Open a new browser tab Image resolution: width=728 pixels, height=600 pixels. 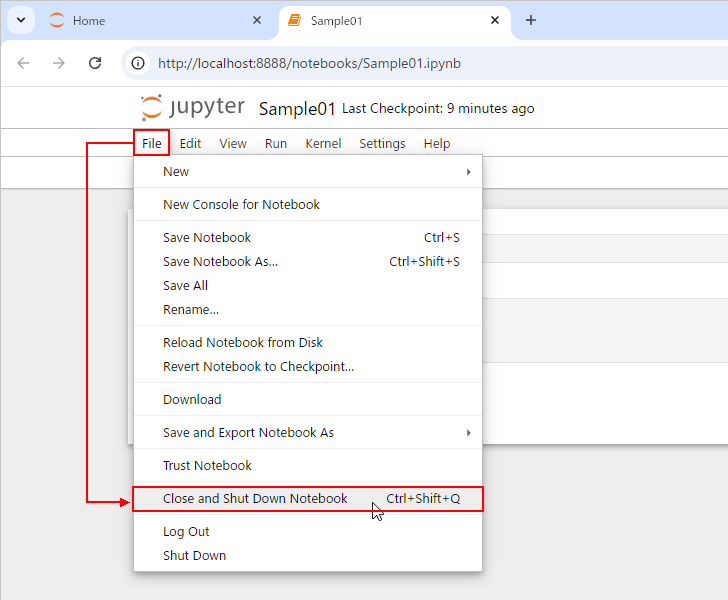(x=531, y=20)
